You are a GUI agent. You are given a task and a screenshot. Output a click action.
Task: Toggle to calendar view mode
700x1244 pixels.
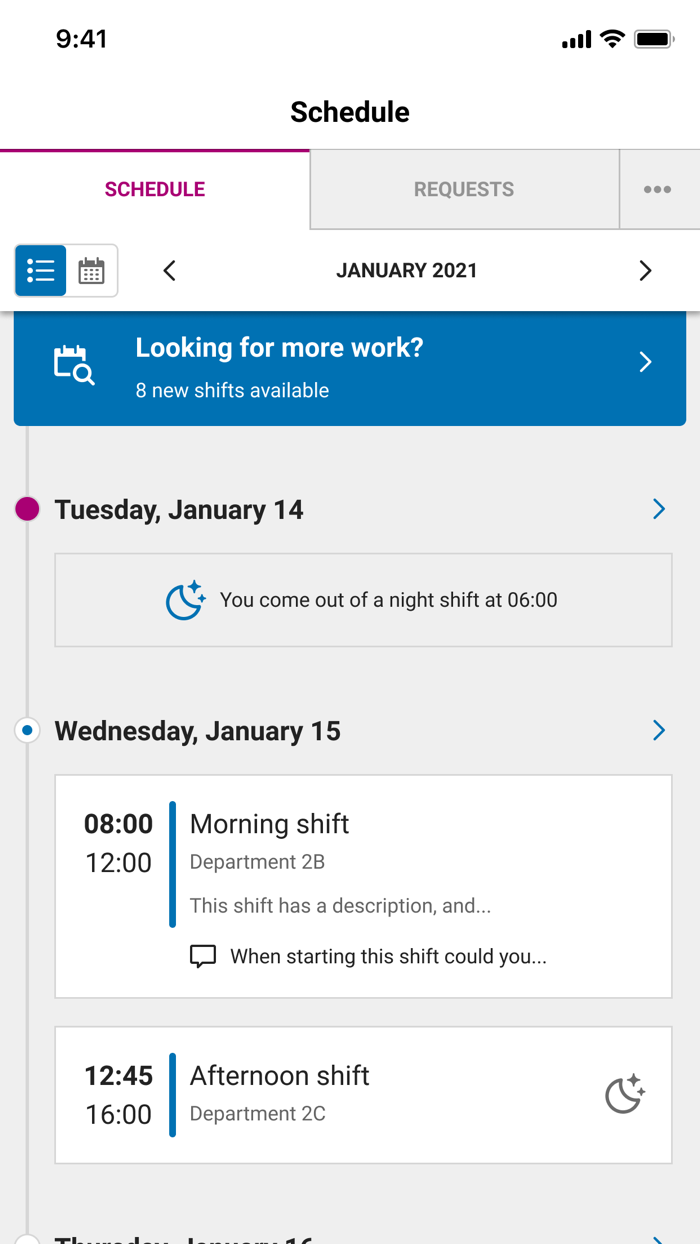92,270
